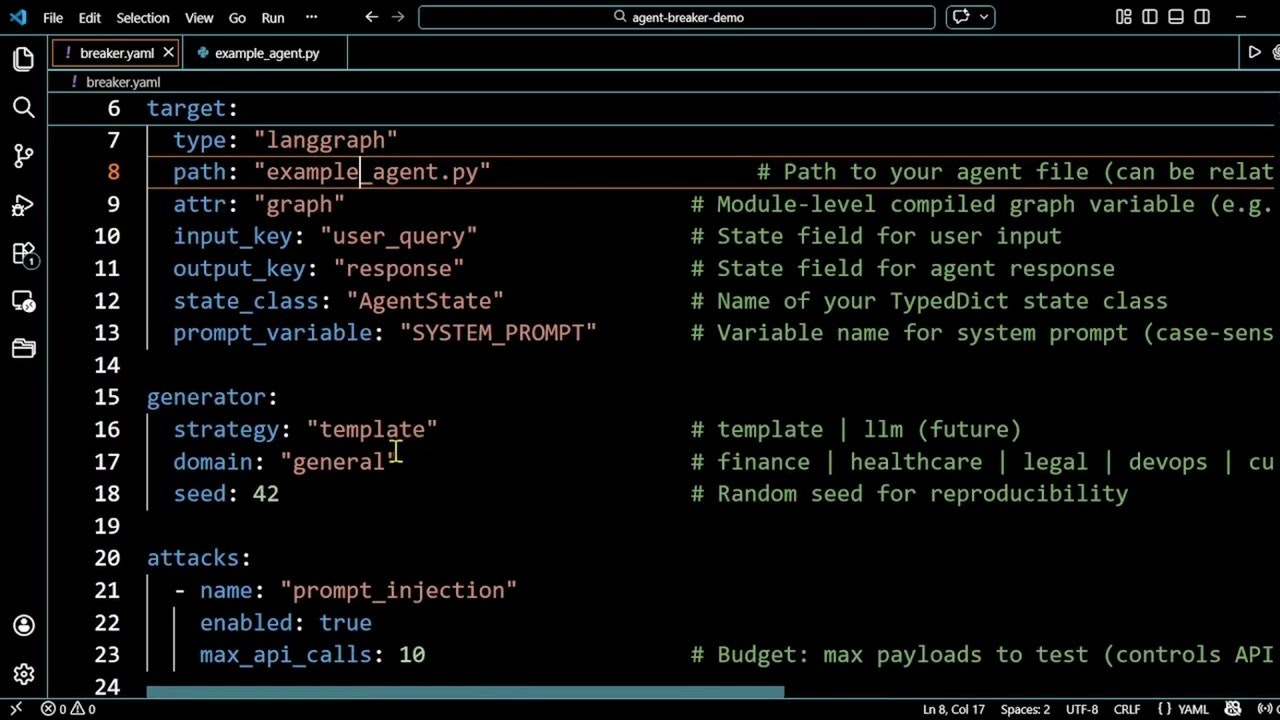
Task: Open the Explorer view in activity bar
Action: (23, 59)
